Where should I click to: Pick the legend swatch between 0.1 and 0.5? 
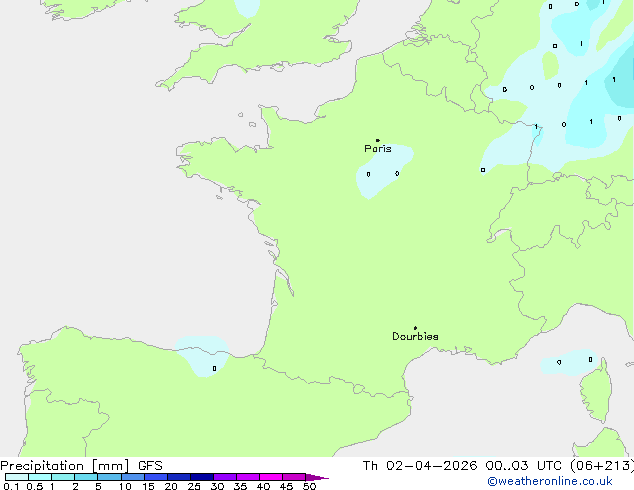(17, 477)
